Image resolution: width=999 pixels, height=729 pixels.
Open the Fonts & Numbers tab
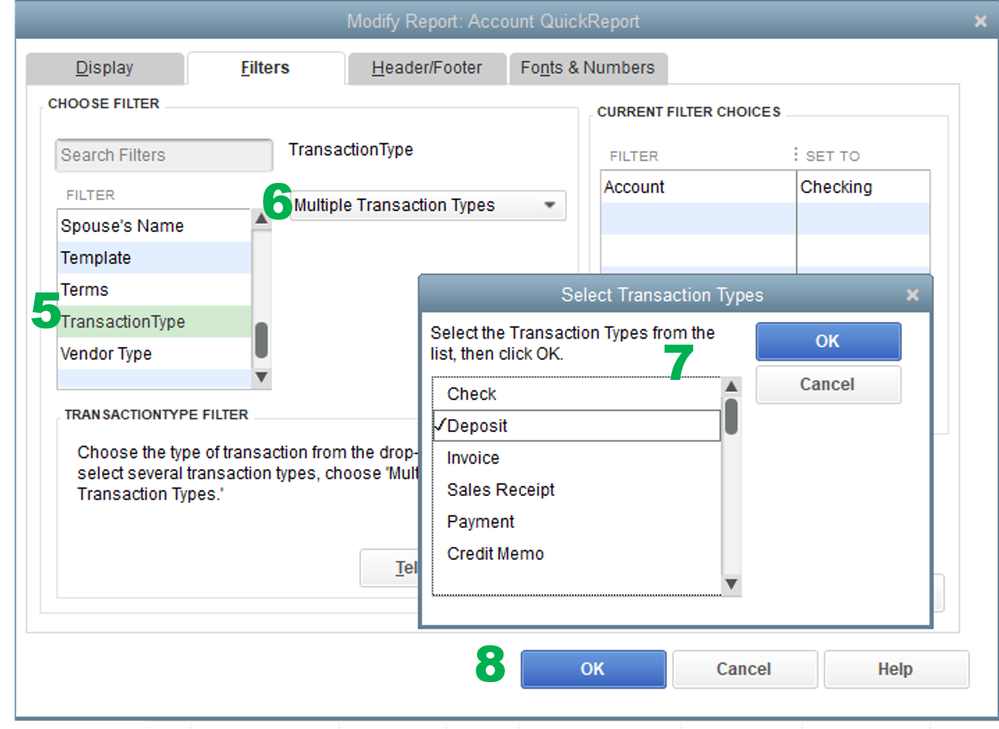[587, 68]
